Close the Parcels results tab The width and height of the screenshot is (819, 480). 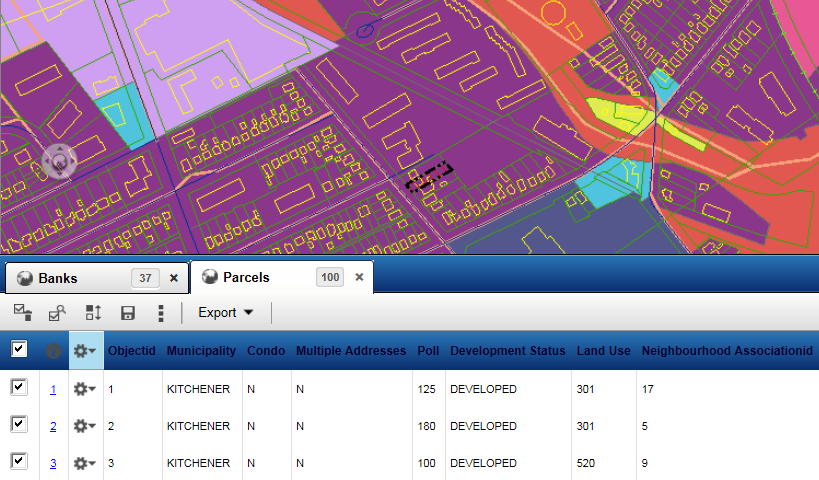358,278
